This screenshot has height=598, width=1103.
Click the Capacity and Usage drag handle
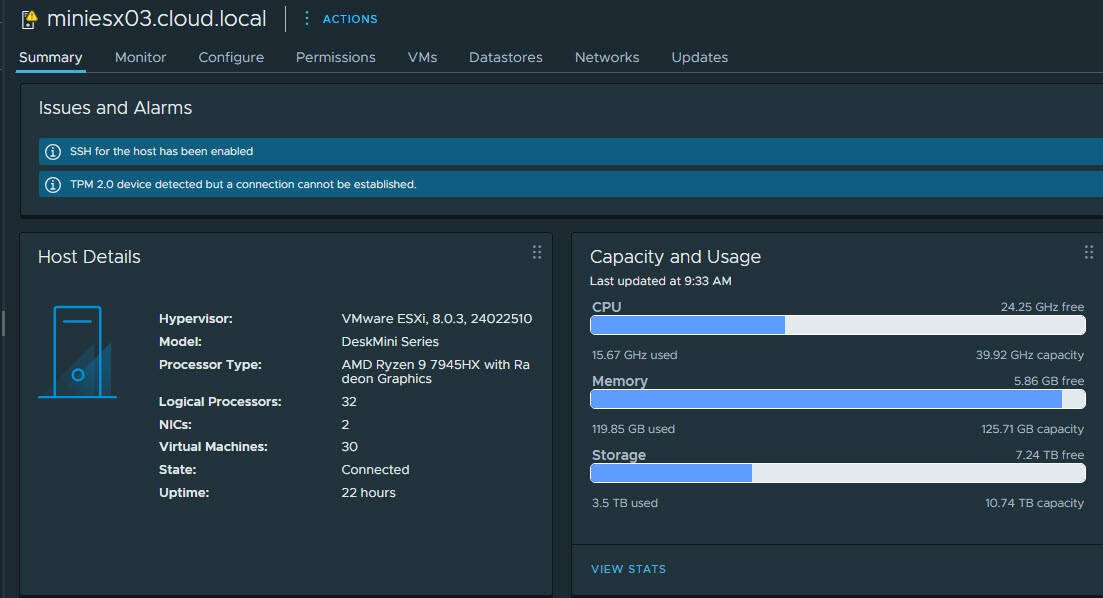pyautogui.click(x=1088, y=252)
